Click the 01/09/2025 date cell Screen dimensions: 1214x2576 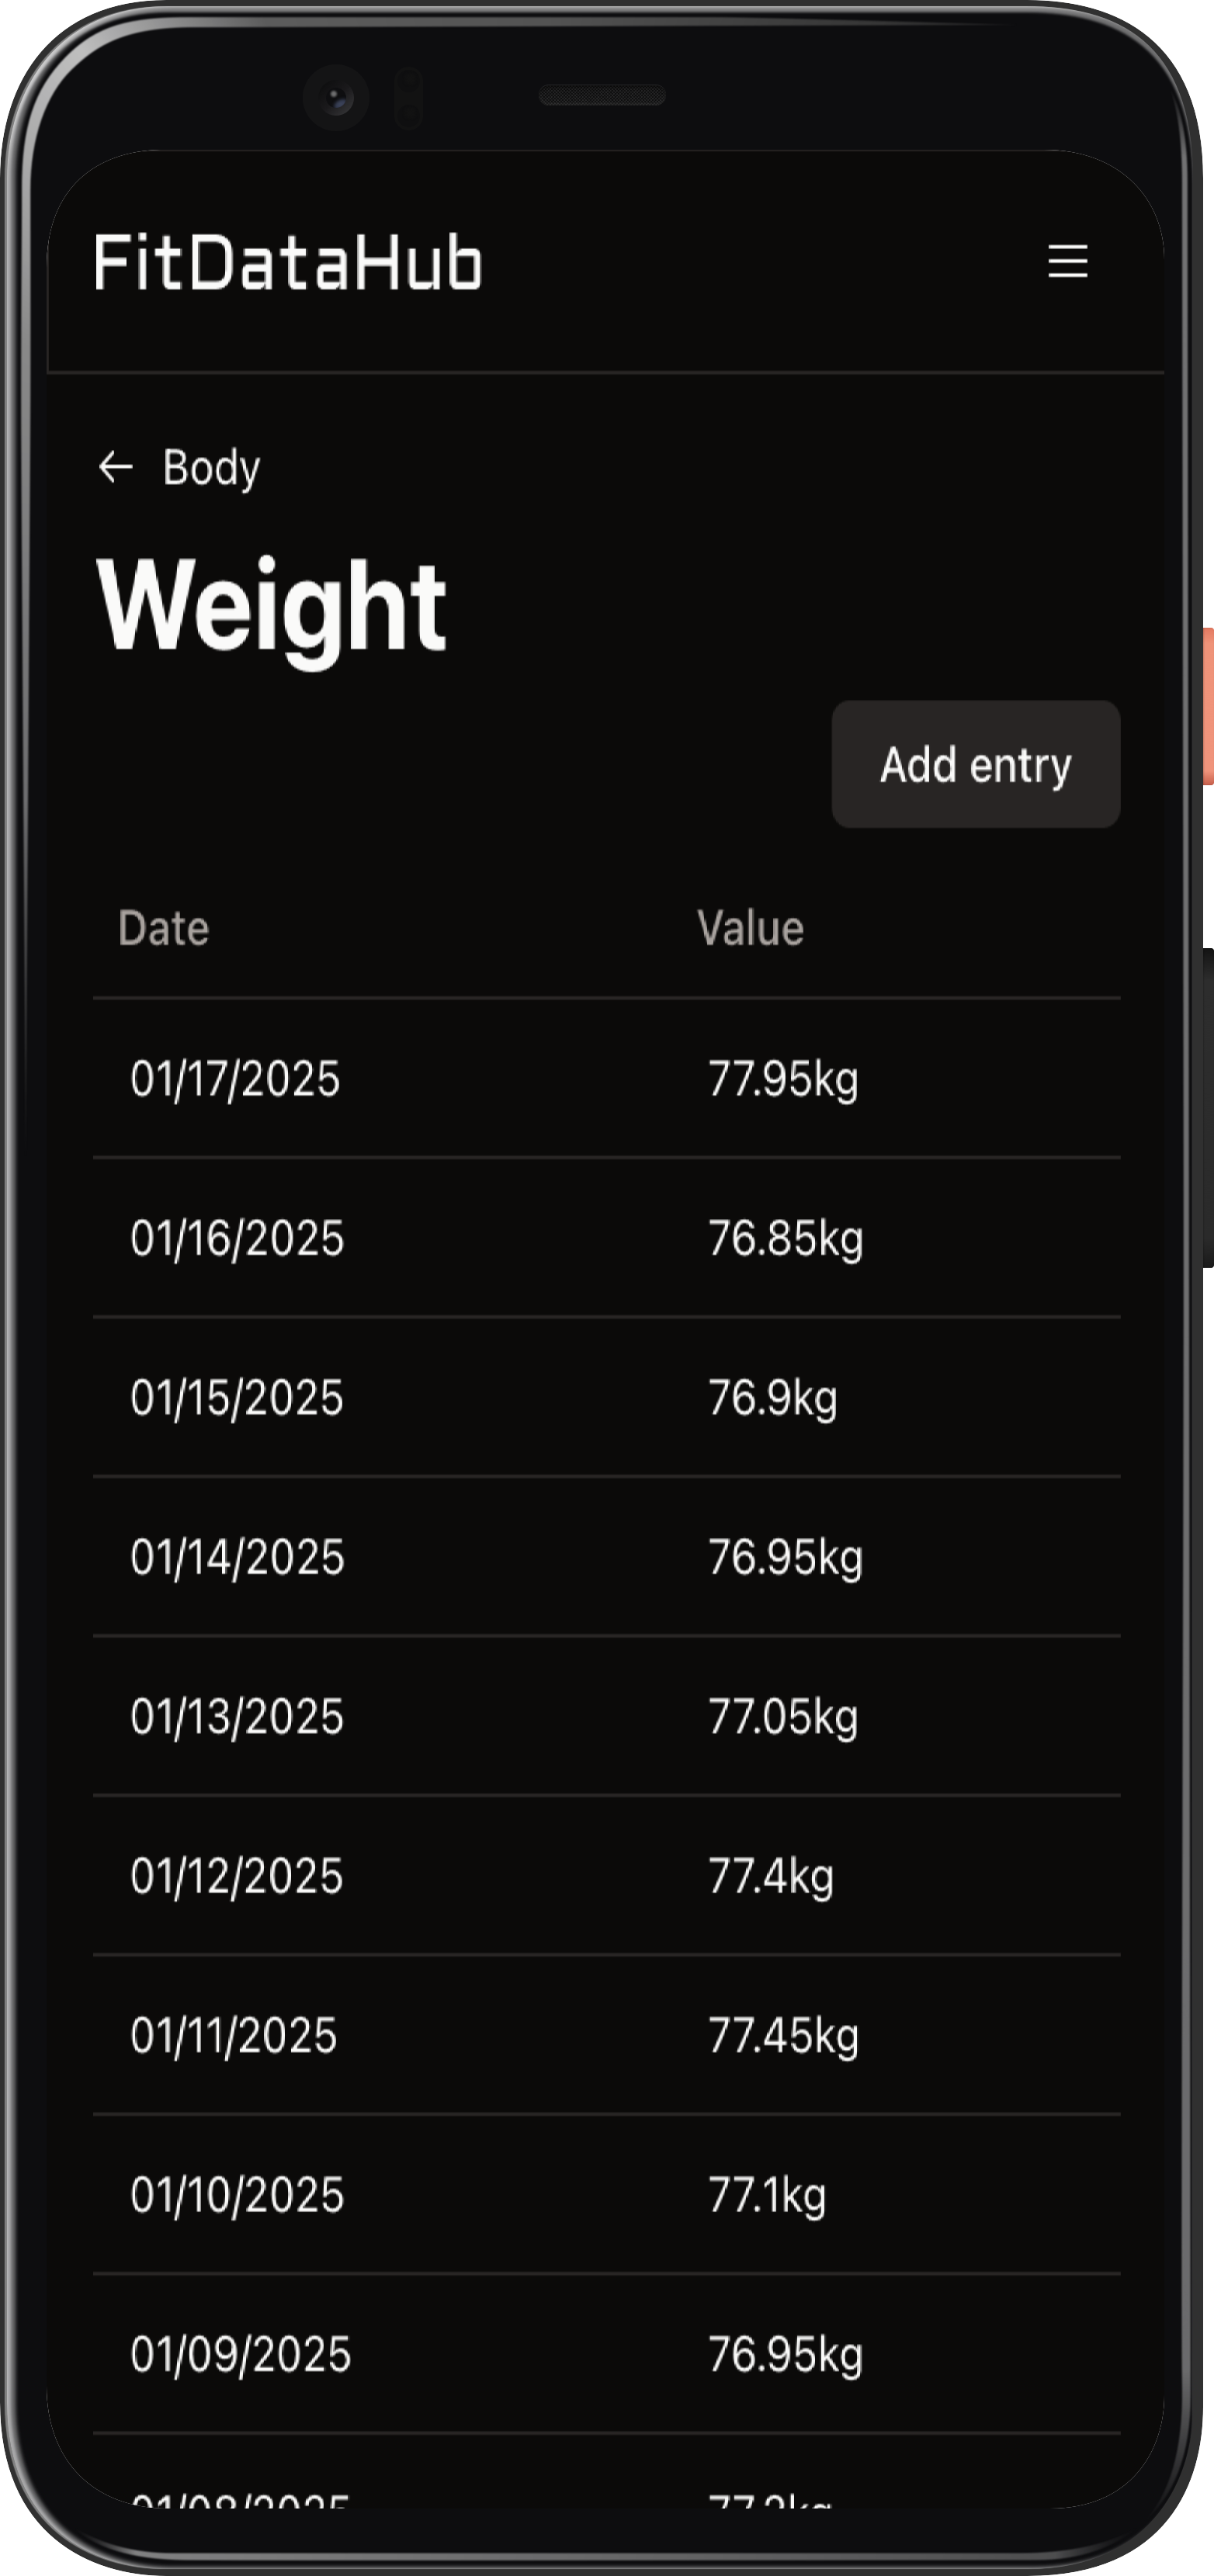(x=240, y=2354)
